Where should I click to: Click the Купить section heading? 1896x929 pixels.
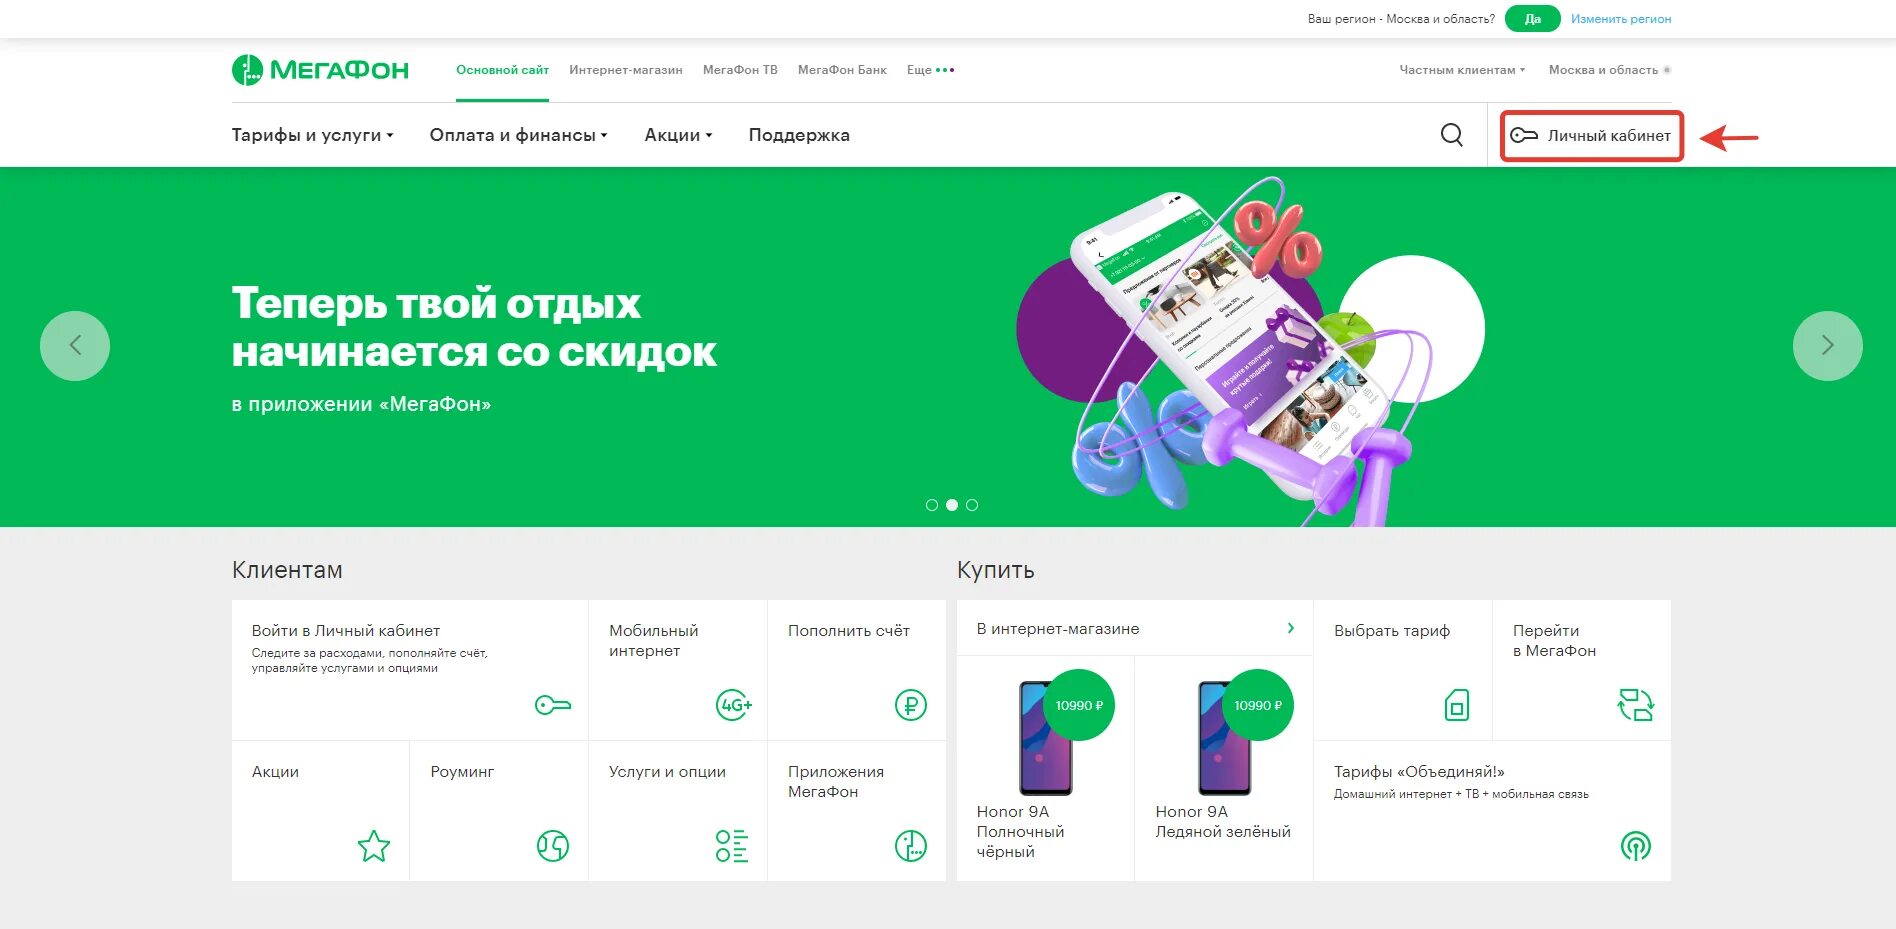(995, 570)
